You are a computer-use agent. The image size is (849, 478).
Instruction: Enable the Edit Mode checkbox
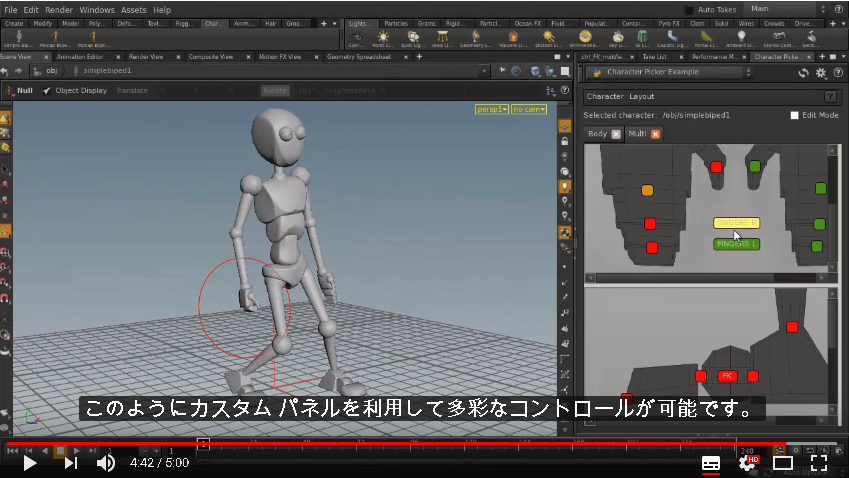point(794,115)
